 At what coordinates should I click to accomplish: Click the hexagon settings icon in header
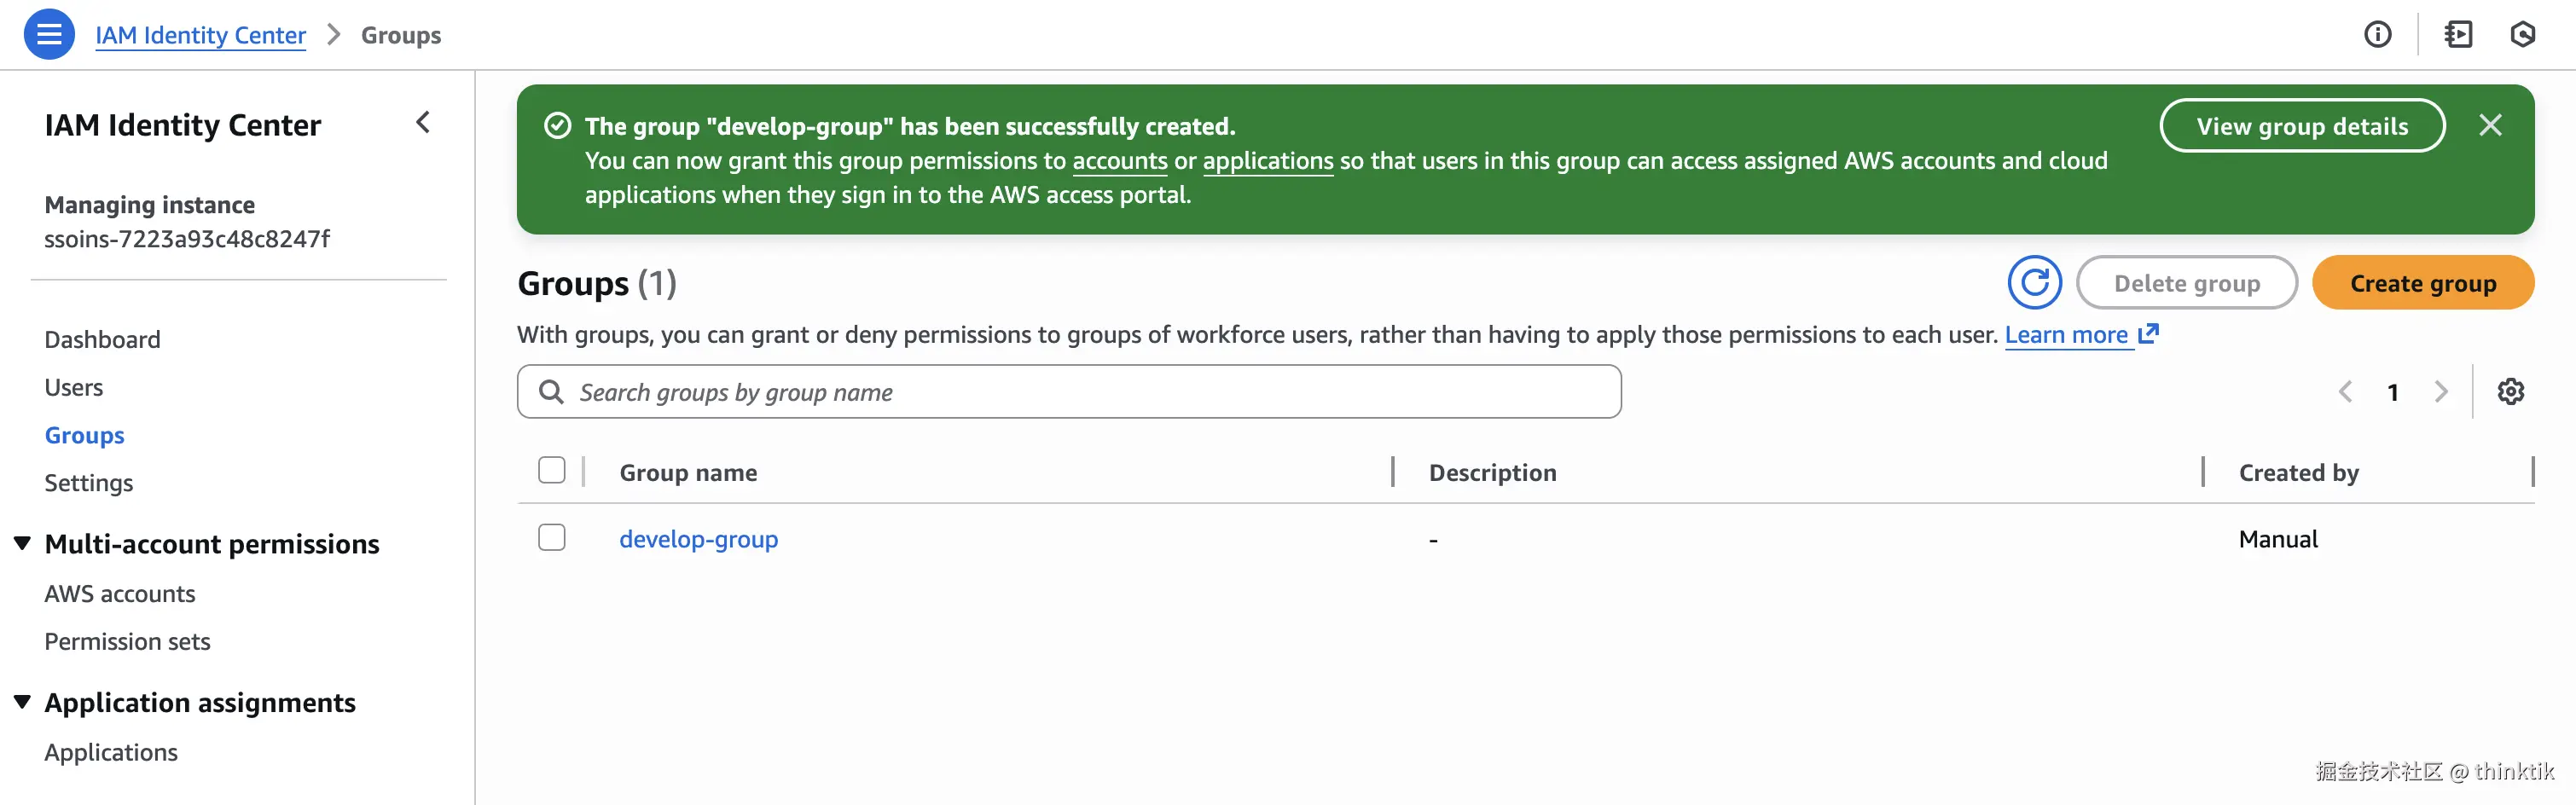(x=2522, y=35)
